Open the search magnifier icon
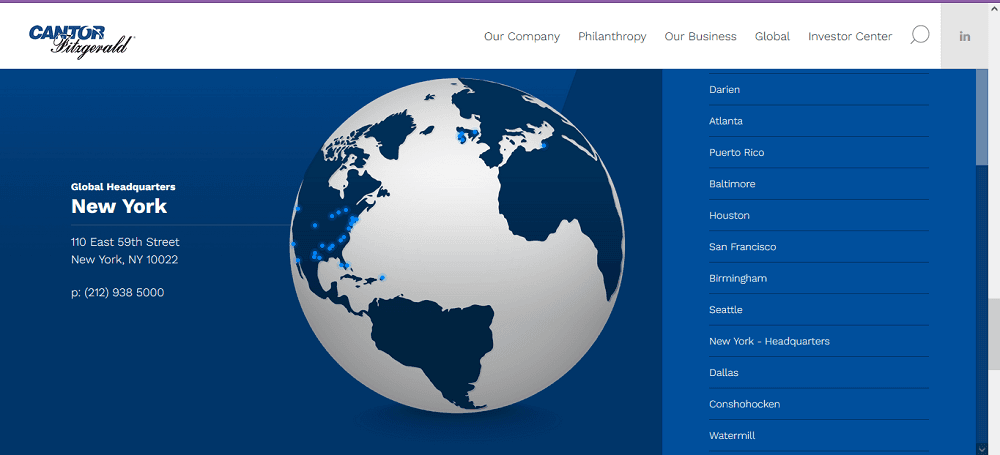 tap(919, 36)
